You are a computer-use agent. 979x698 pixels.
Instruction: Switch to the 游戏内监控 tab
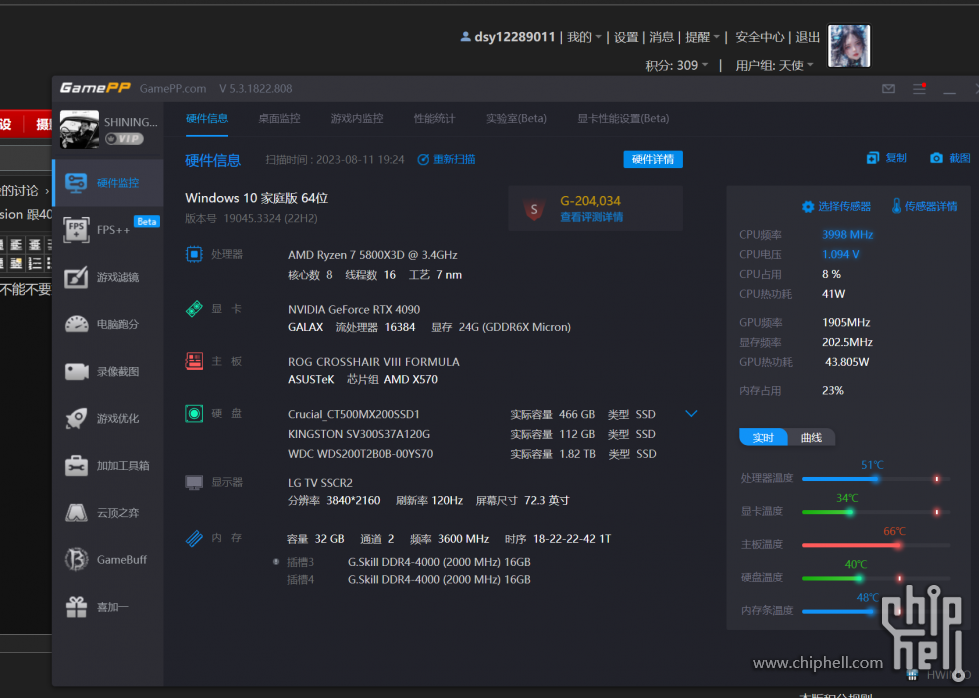coord(357,119)
